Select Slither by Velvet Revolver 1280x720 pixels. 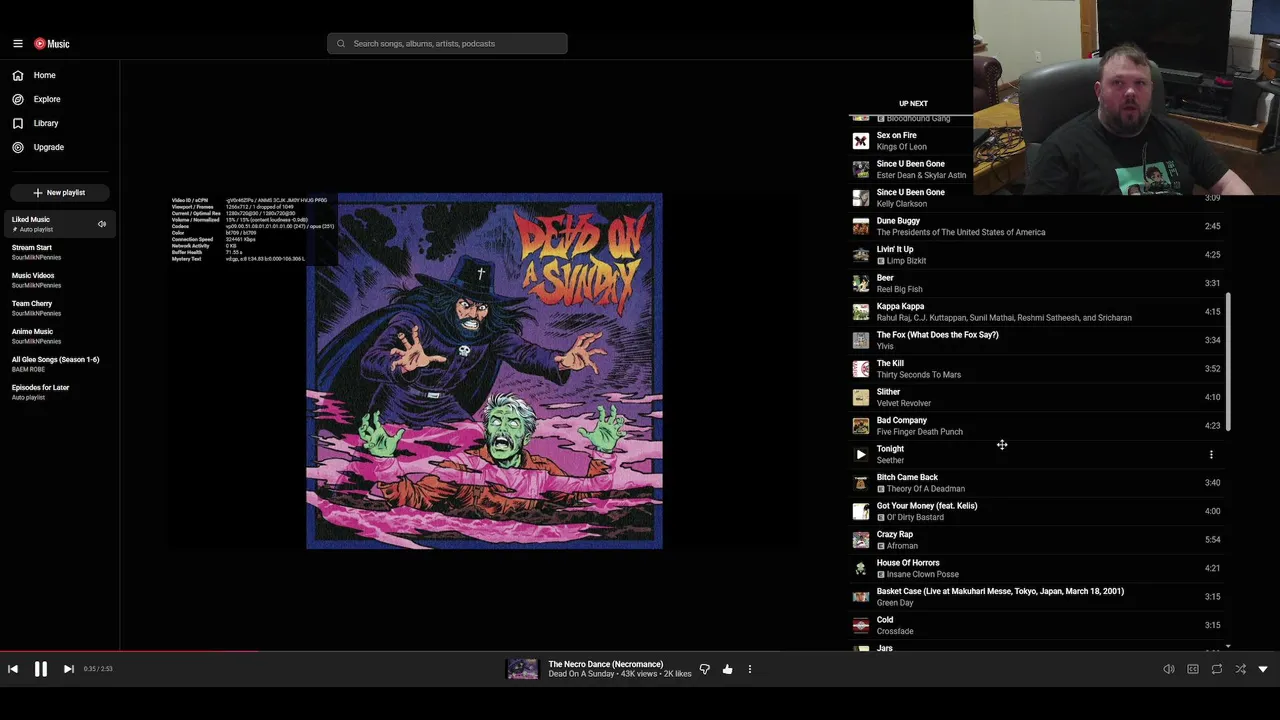click(x=1036, y=397)
